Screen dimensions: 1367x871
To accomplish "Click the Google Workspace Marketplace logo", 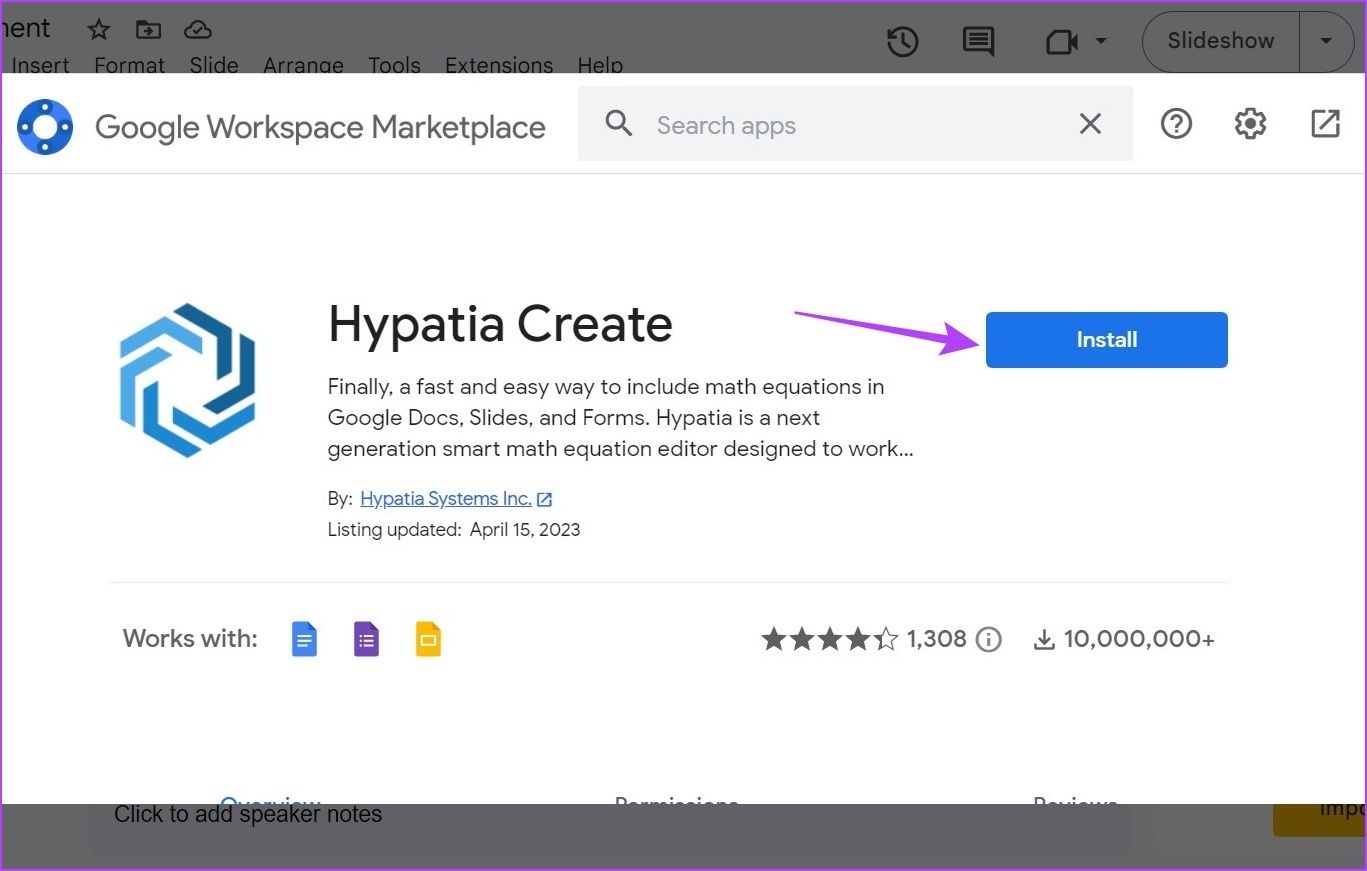I will click(x=45, y=127).
